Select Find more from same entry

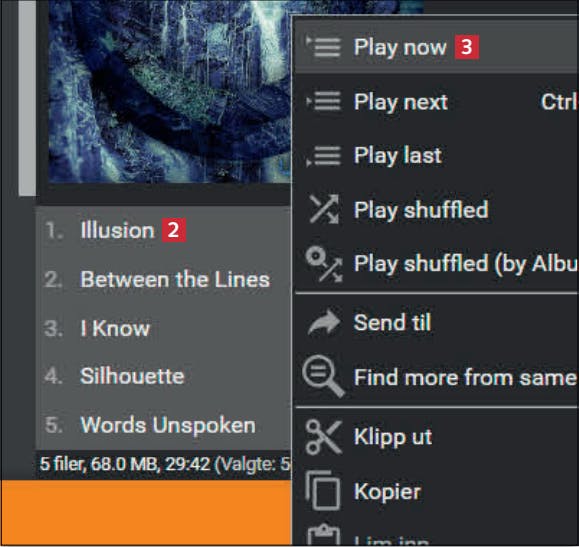pyautogui.click(x=436, y=377)
